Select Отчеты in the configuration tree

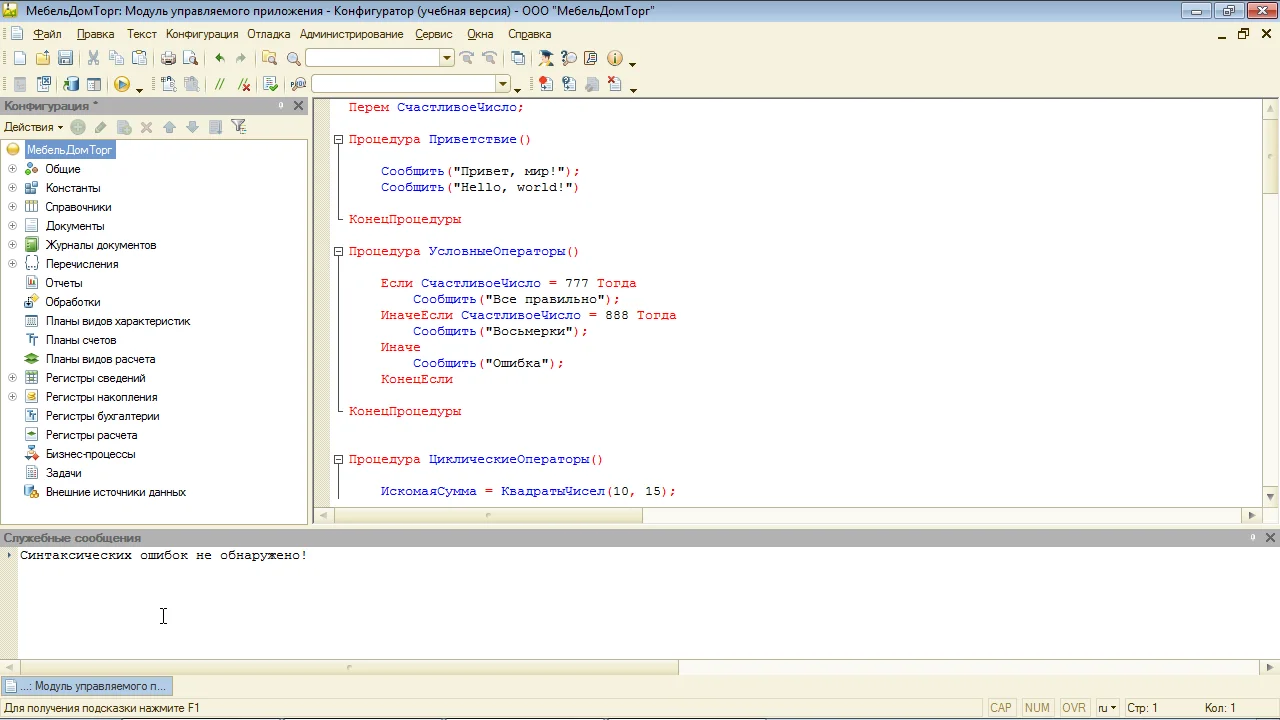click(x=64, y=283)
